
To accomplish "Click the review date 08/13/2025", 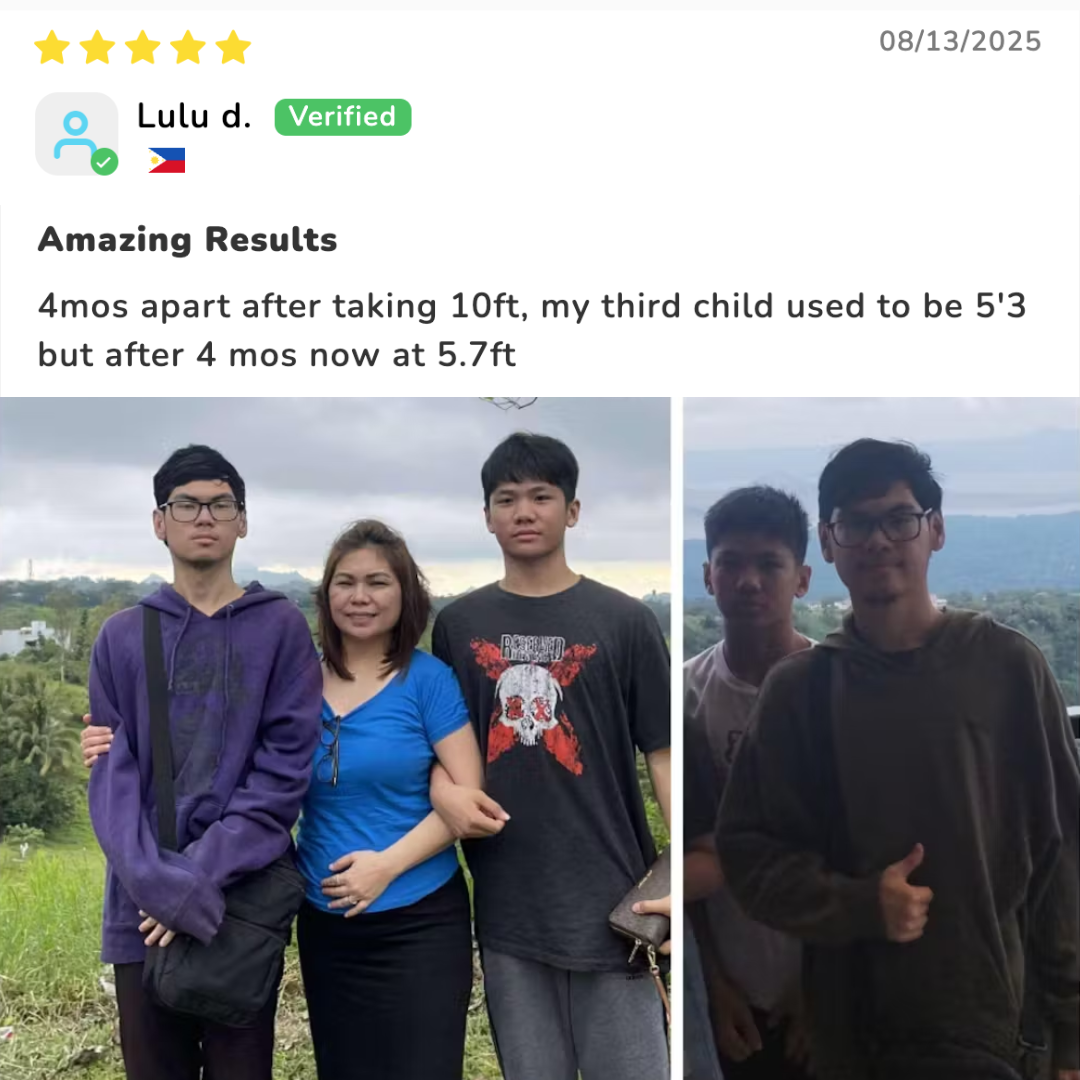I will coord(960,41).
